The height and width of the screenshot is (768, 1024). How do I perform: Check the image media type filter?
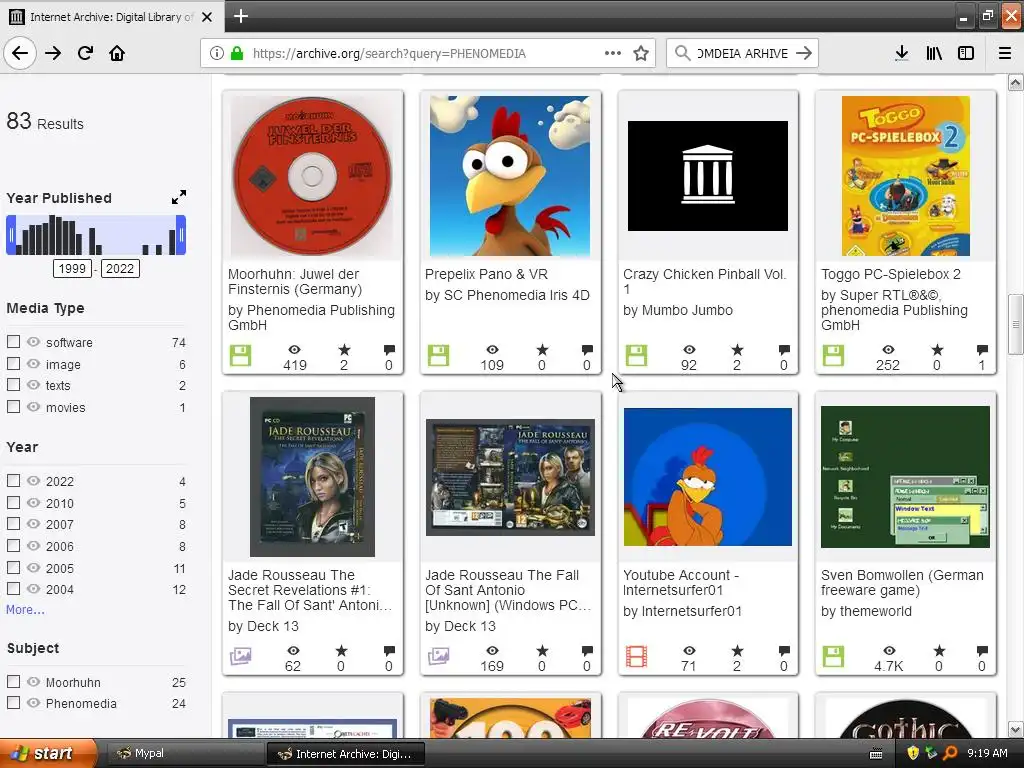13,363
